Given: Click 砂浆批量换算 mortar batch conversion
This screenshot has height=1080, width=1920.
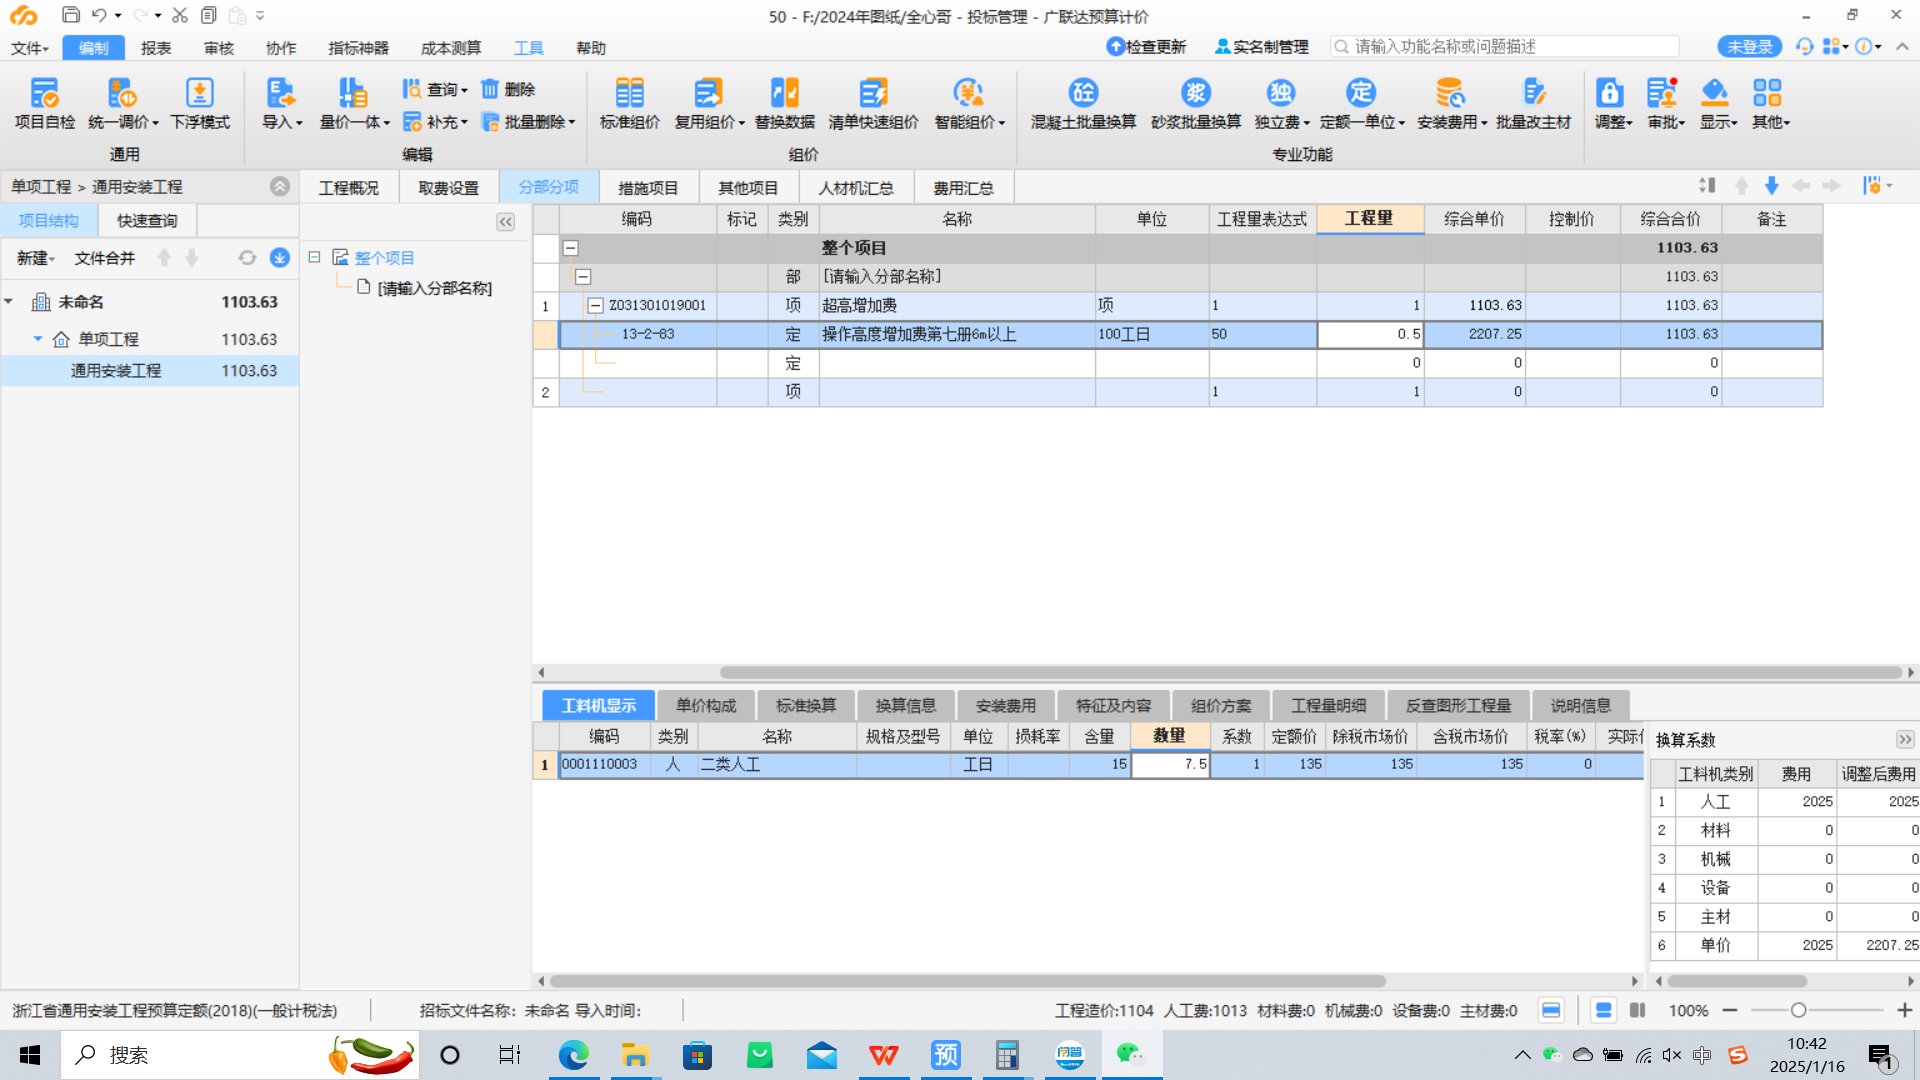Looking at the screenshot, I should [x=1195, y=104].
